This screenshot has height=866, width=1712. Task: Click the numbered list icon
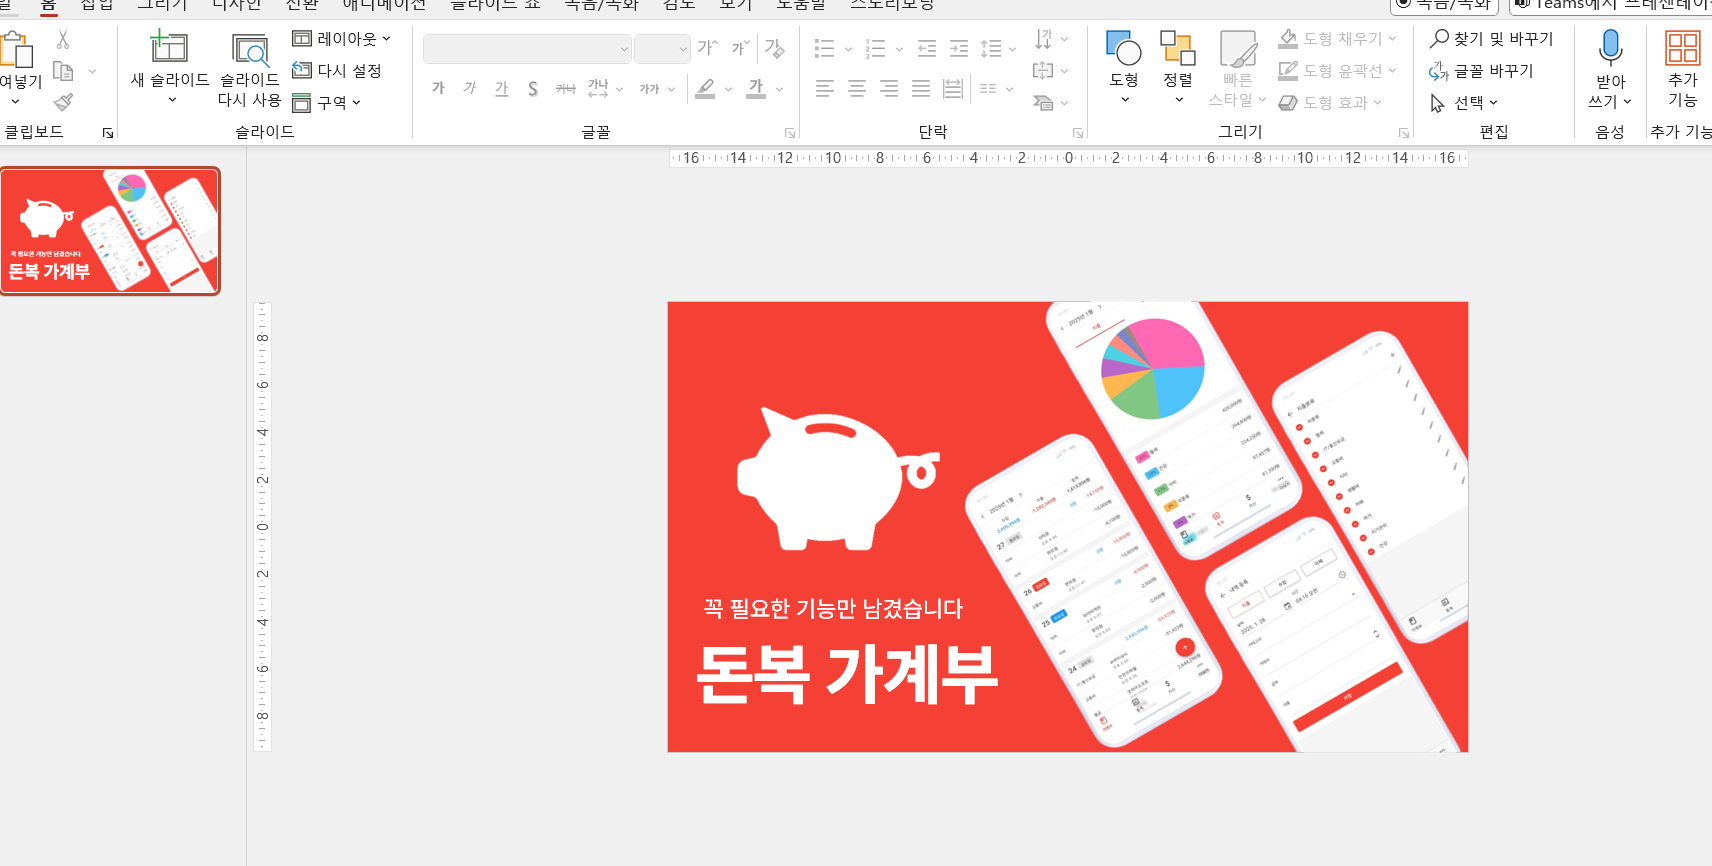click(x=876, y=48)
